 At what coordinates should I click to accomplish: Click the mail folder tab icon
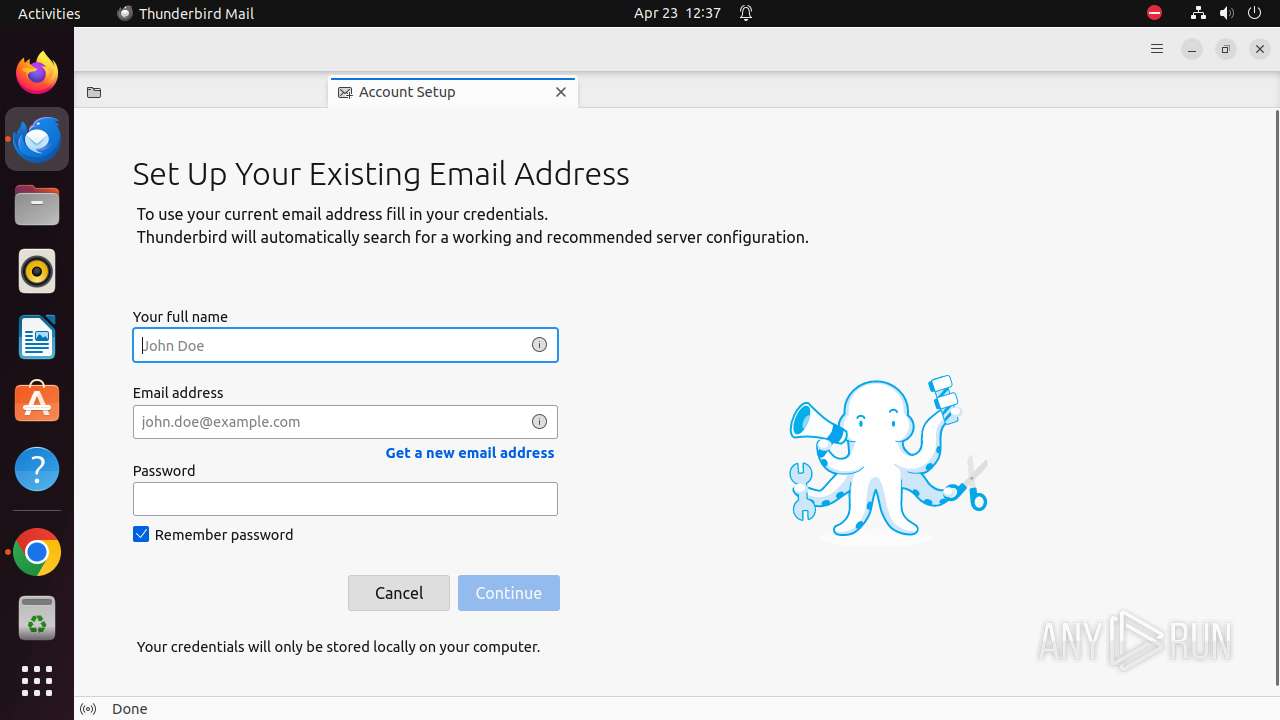(x=94, y=92)
